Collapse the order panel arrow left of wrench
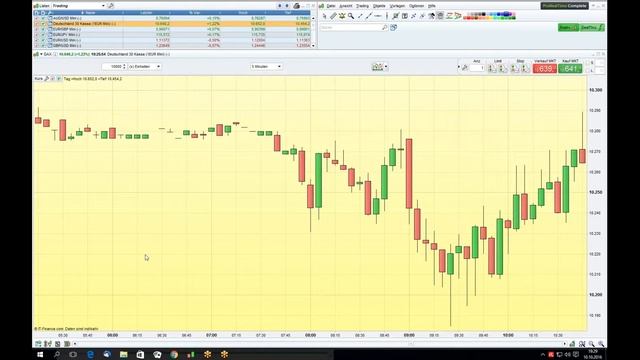The width and height of the screenshot is (640, 360). (x=459, y=67)
